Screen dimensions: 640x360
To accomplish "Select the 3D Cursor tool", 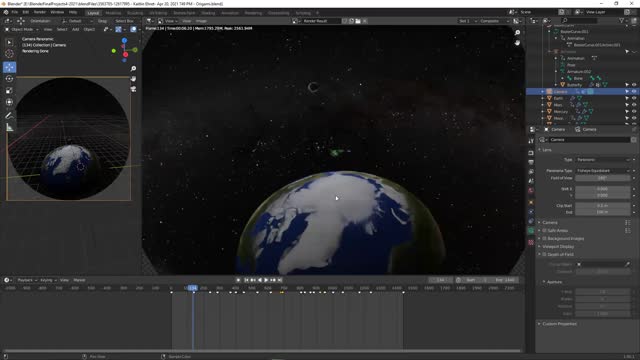I will point(9,53).
